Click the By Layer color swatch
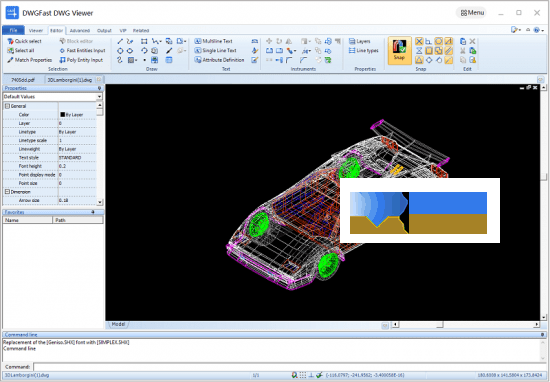The height and width of the screenshot is (382, 550). pyautogui.click(x=62, y=115)
